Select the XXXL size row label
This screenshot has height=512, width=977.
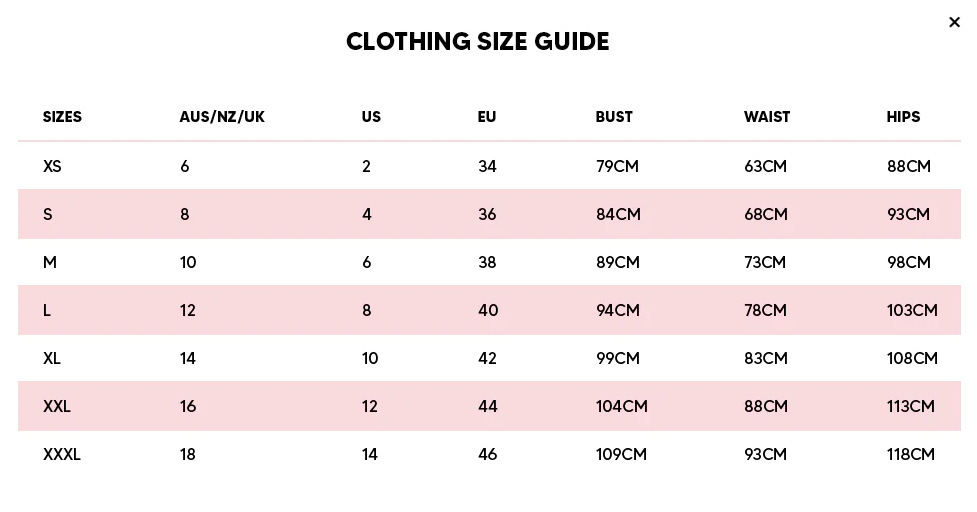click(62, 454)
